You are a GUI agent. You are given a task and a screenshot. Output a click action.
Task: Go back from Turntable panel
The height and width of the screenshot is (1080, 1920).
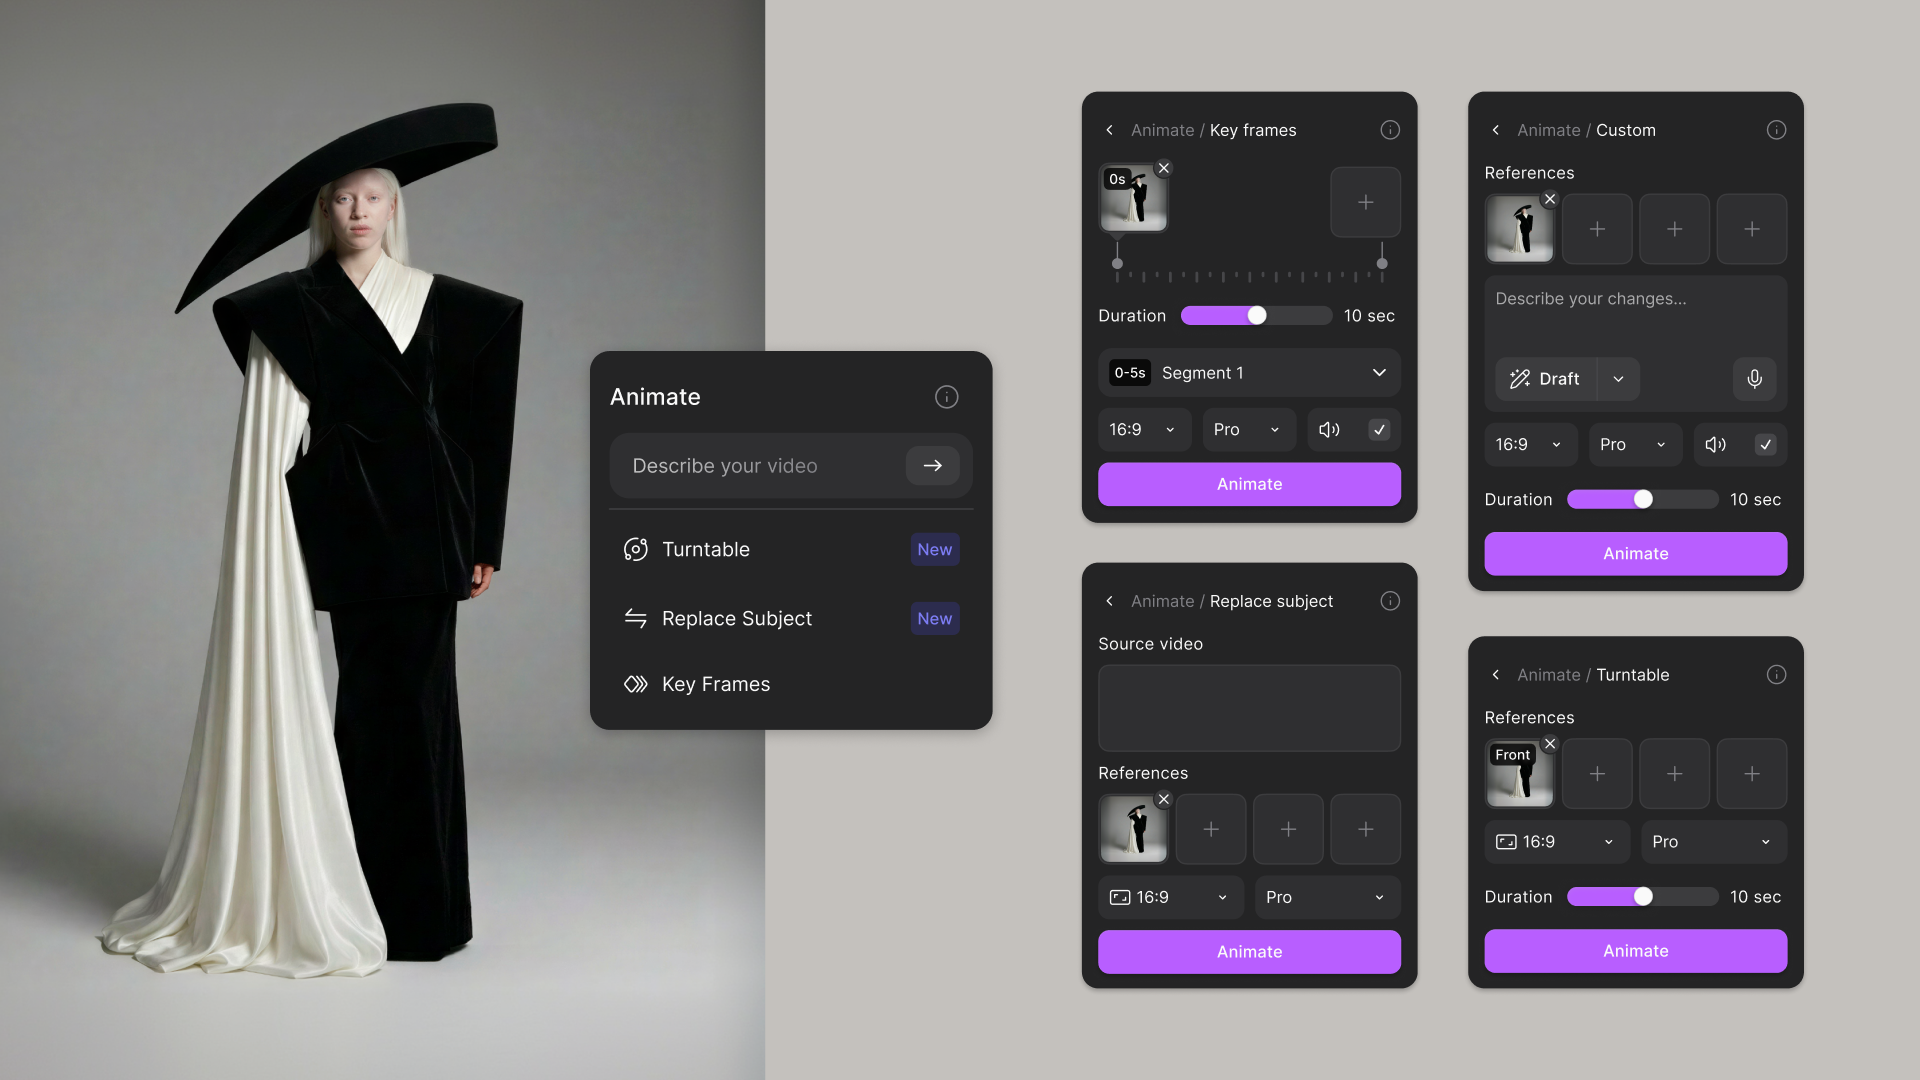(1495, 675)
